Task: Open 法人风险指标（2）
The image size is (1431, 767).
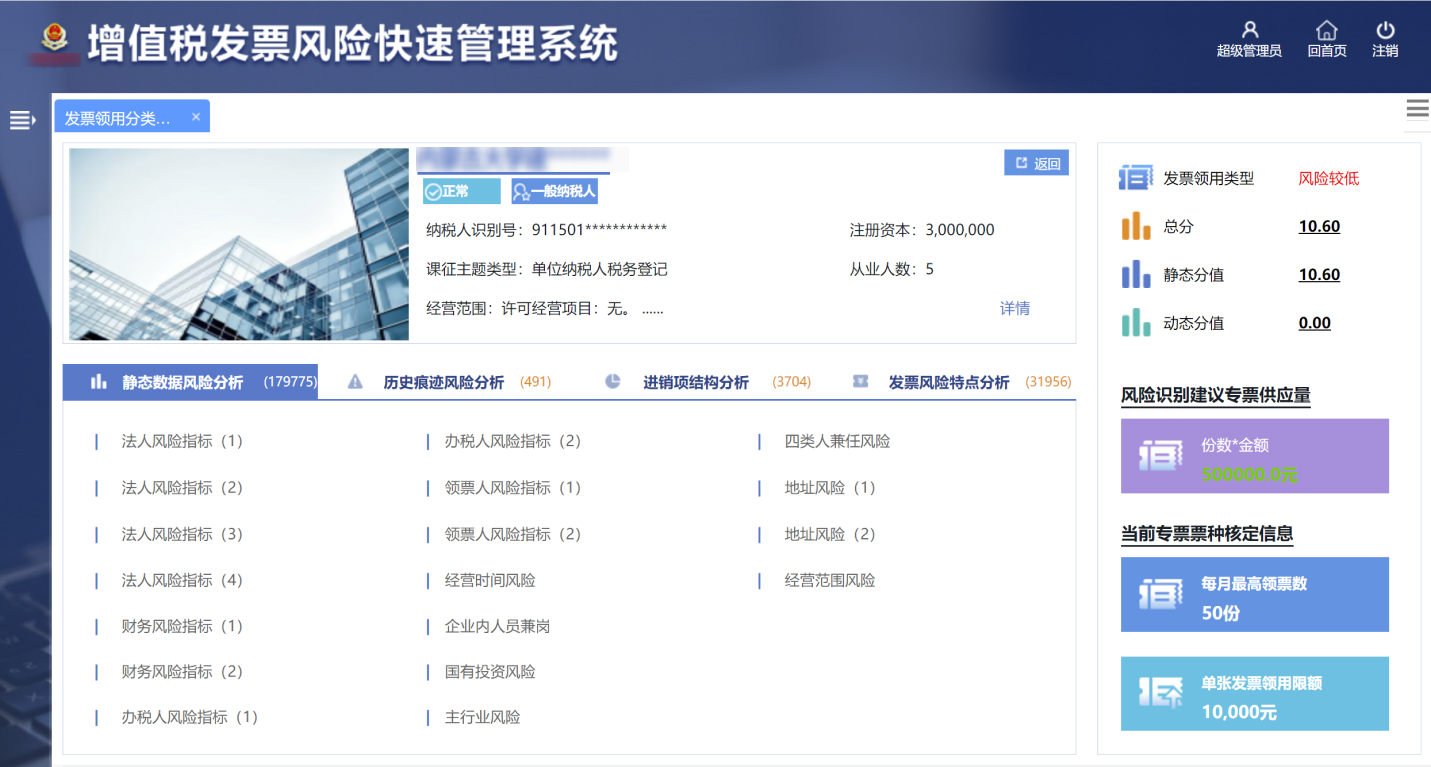Action: pyautogui.click(x=182, y=488)
